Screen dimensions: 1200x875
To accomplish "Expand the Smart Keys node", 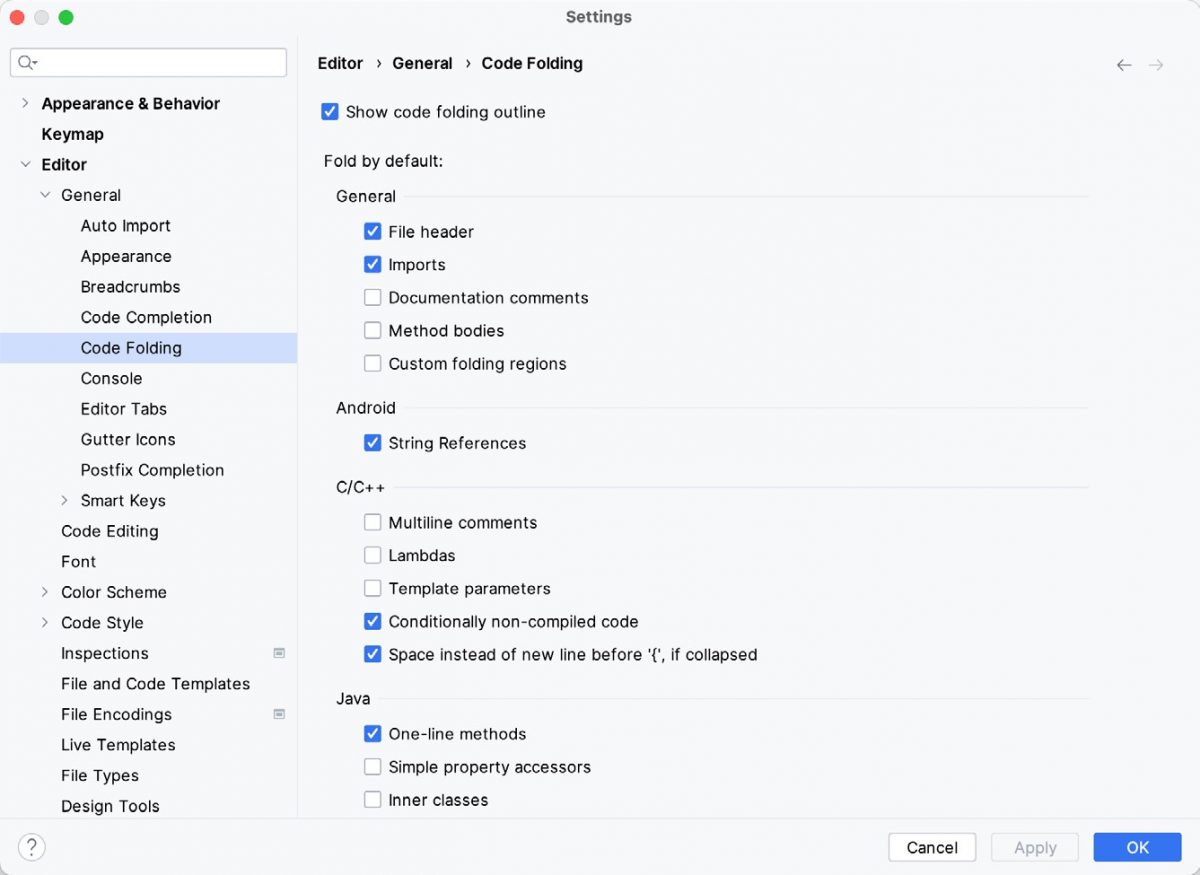I will tap(64, 500).
